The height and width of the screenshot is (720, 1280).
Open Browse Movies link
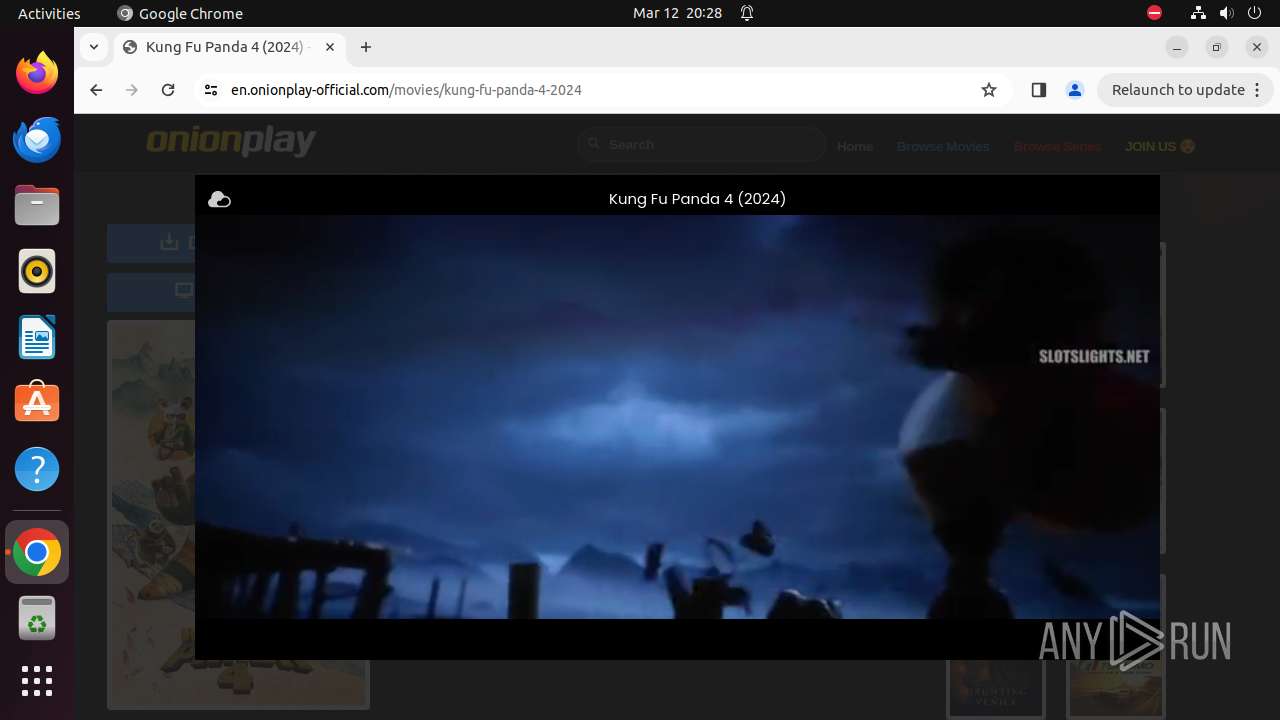(x=943, y=146)
